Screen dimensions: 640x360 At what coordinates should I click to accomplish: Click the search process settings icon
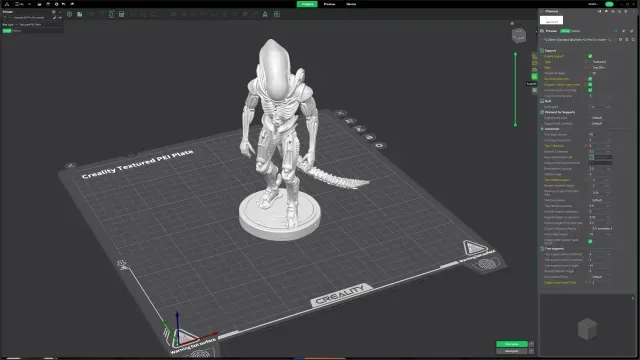(x=633, y=40)
